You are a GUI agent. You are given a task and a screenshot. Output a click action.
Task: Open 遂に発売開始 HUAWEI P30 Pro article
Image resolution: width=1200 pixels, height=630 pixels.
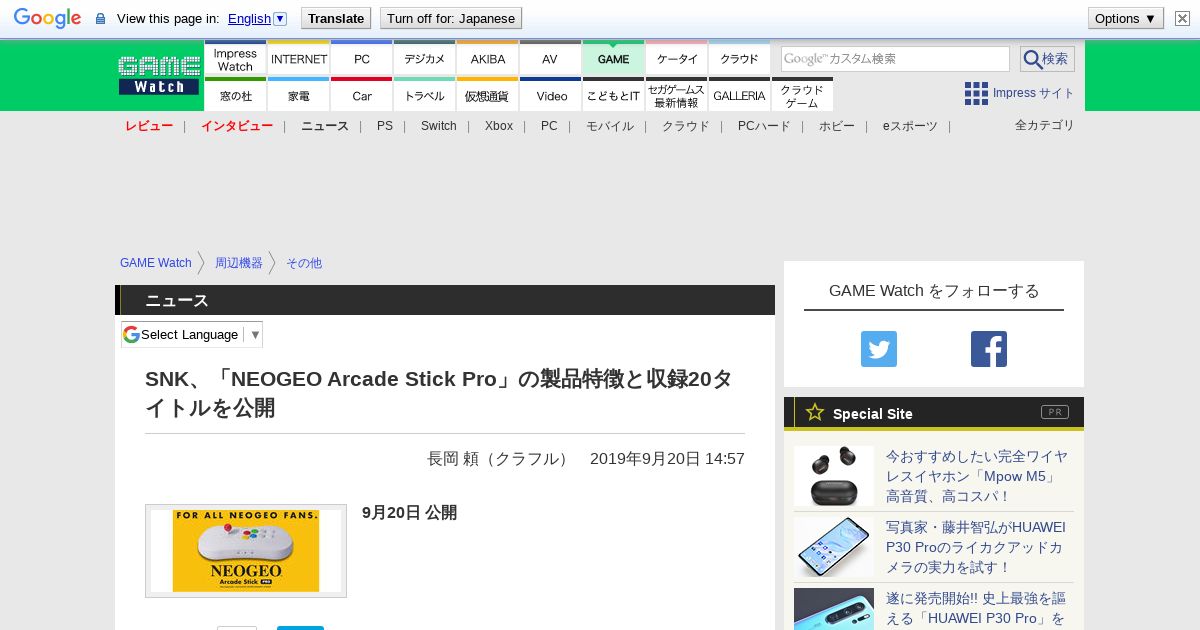click(976, 608)
